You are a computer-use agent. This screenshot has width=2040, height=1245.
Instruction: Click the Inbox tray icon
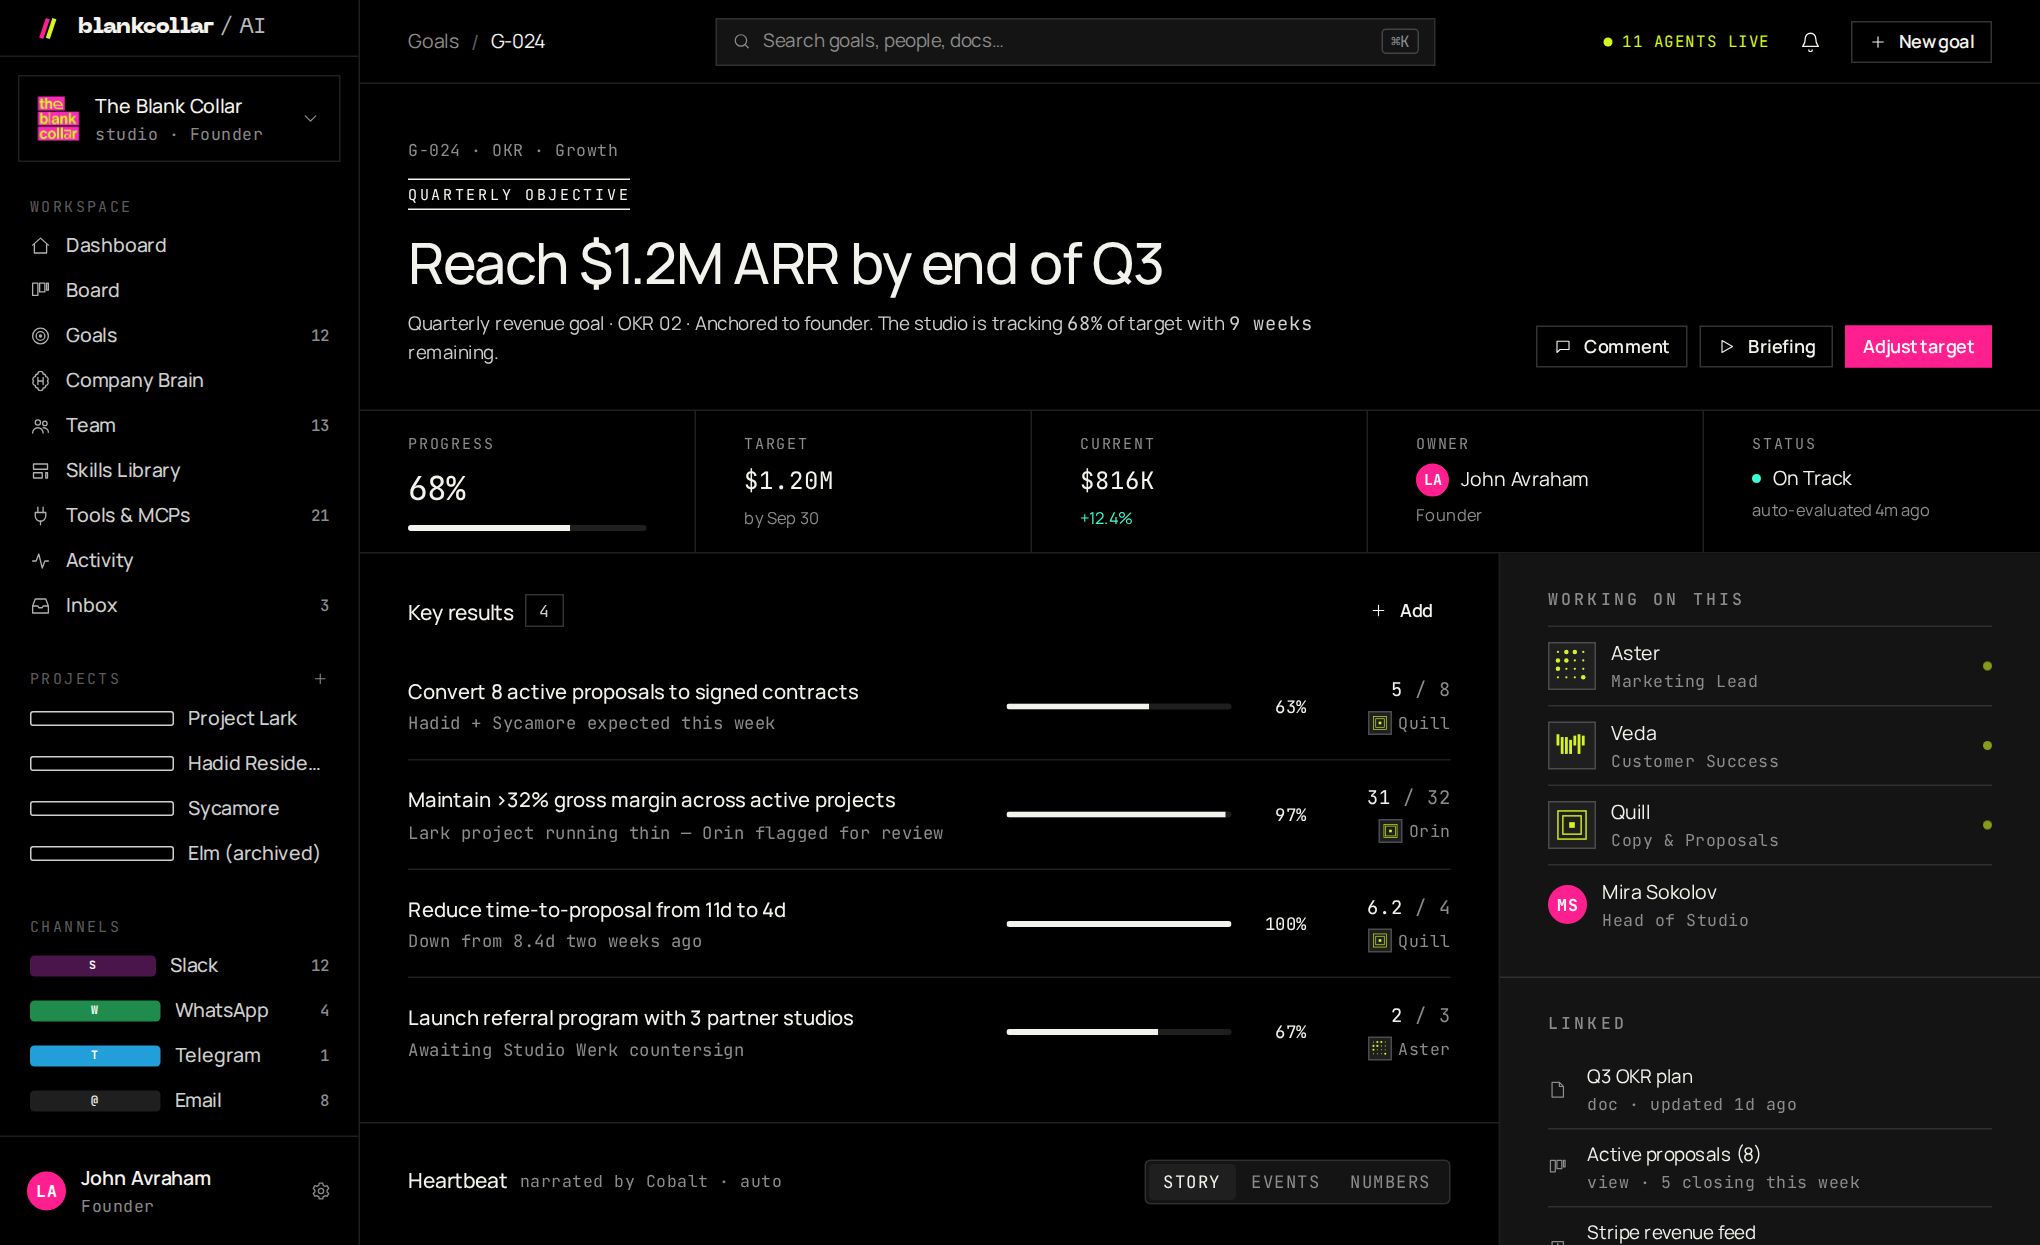coord(40,606)
